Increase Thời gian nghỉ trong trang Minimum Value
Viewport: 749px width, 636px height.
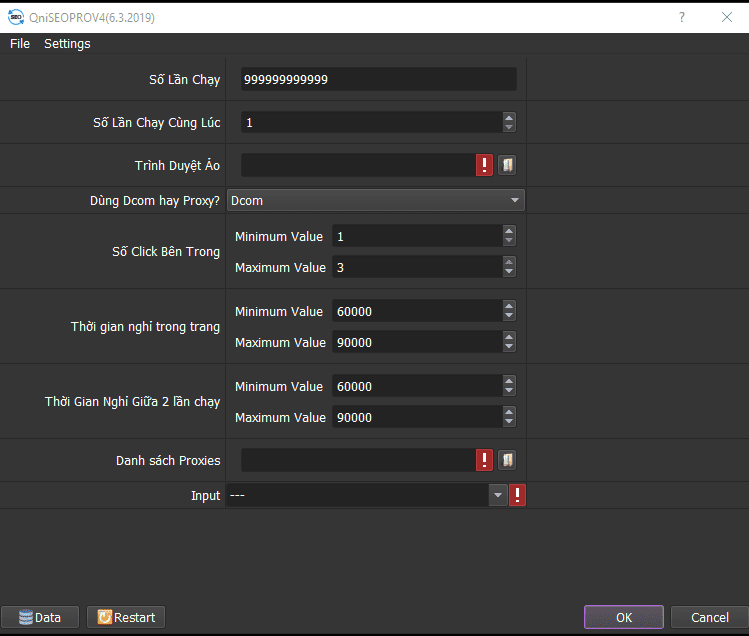point(509,307)
